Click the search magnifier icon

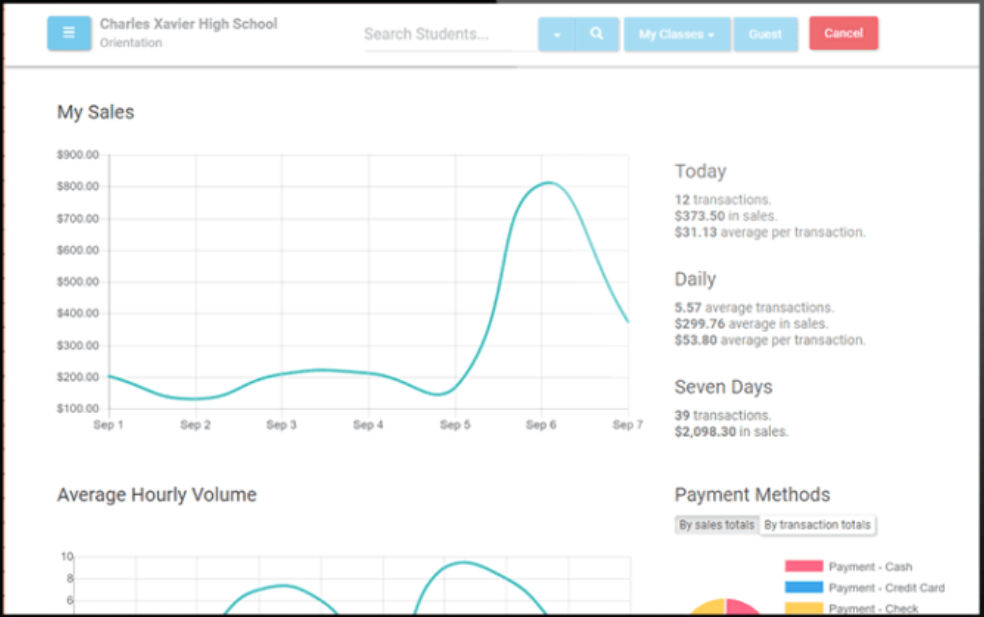(x=597, y=33)
